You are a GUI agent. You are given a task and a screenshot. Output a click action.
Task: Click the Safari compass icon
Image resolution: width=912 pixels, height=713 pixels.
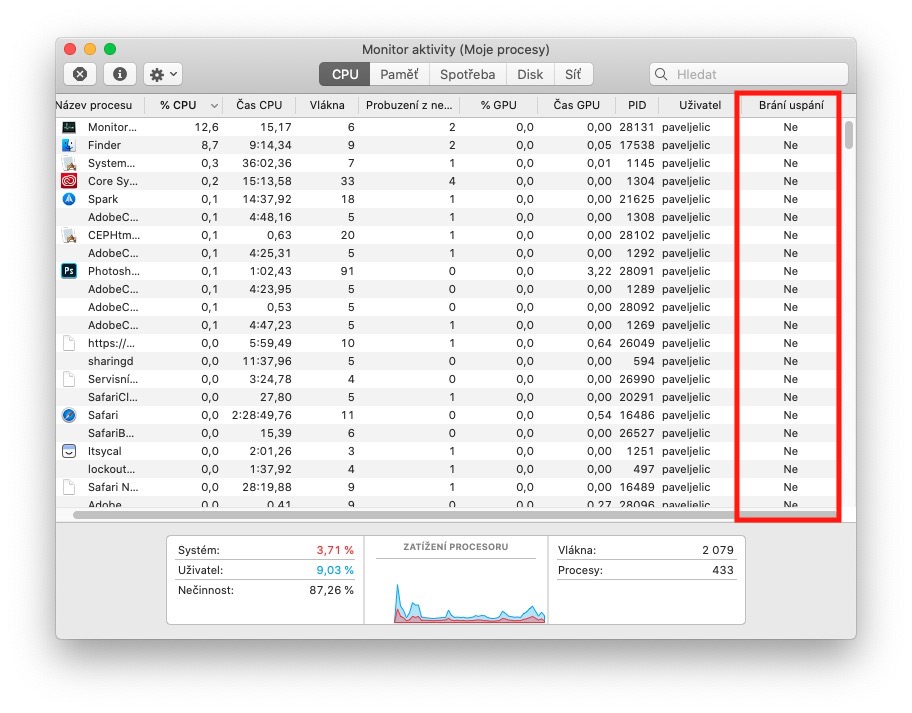point(69,415)
